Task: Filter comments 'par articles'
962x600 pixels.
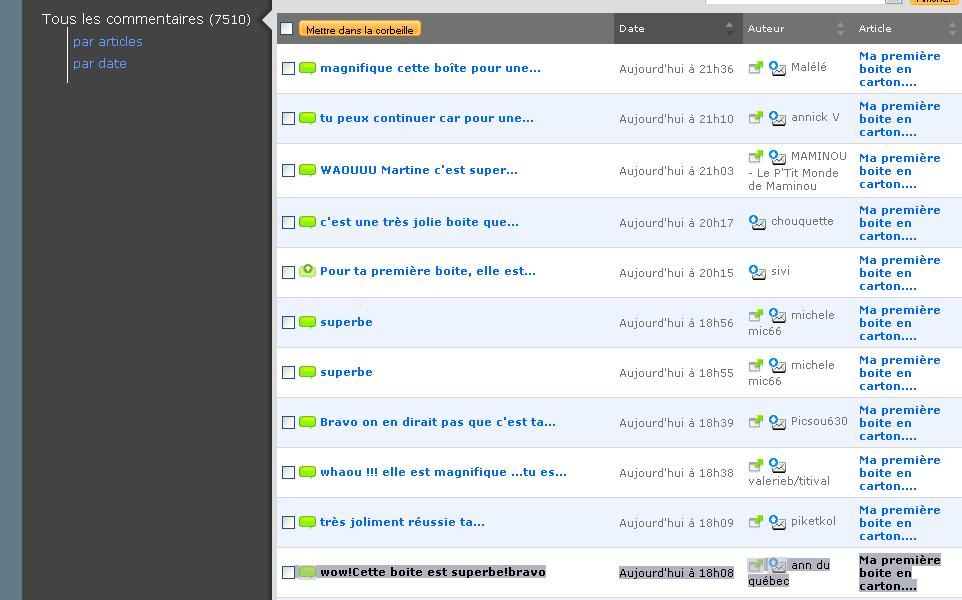Action: point(107,41)
